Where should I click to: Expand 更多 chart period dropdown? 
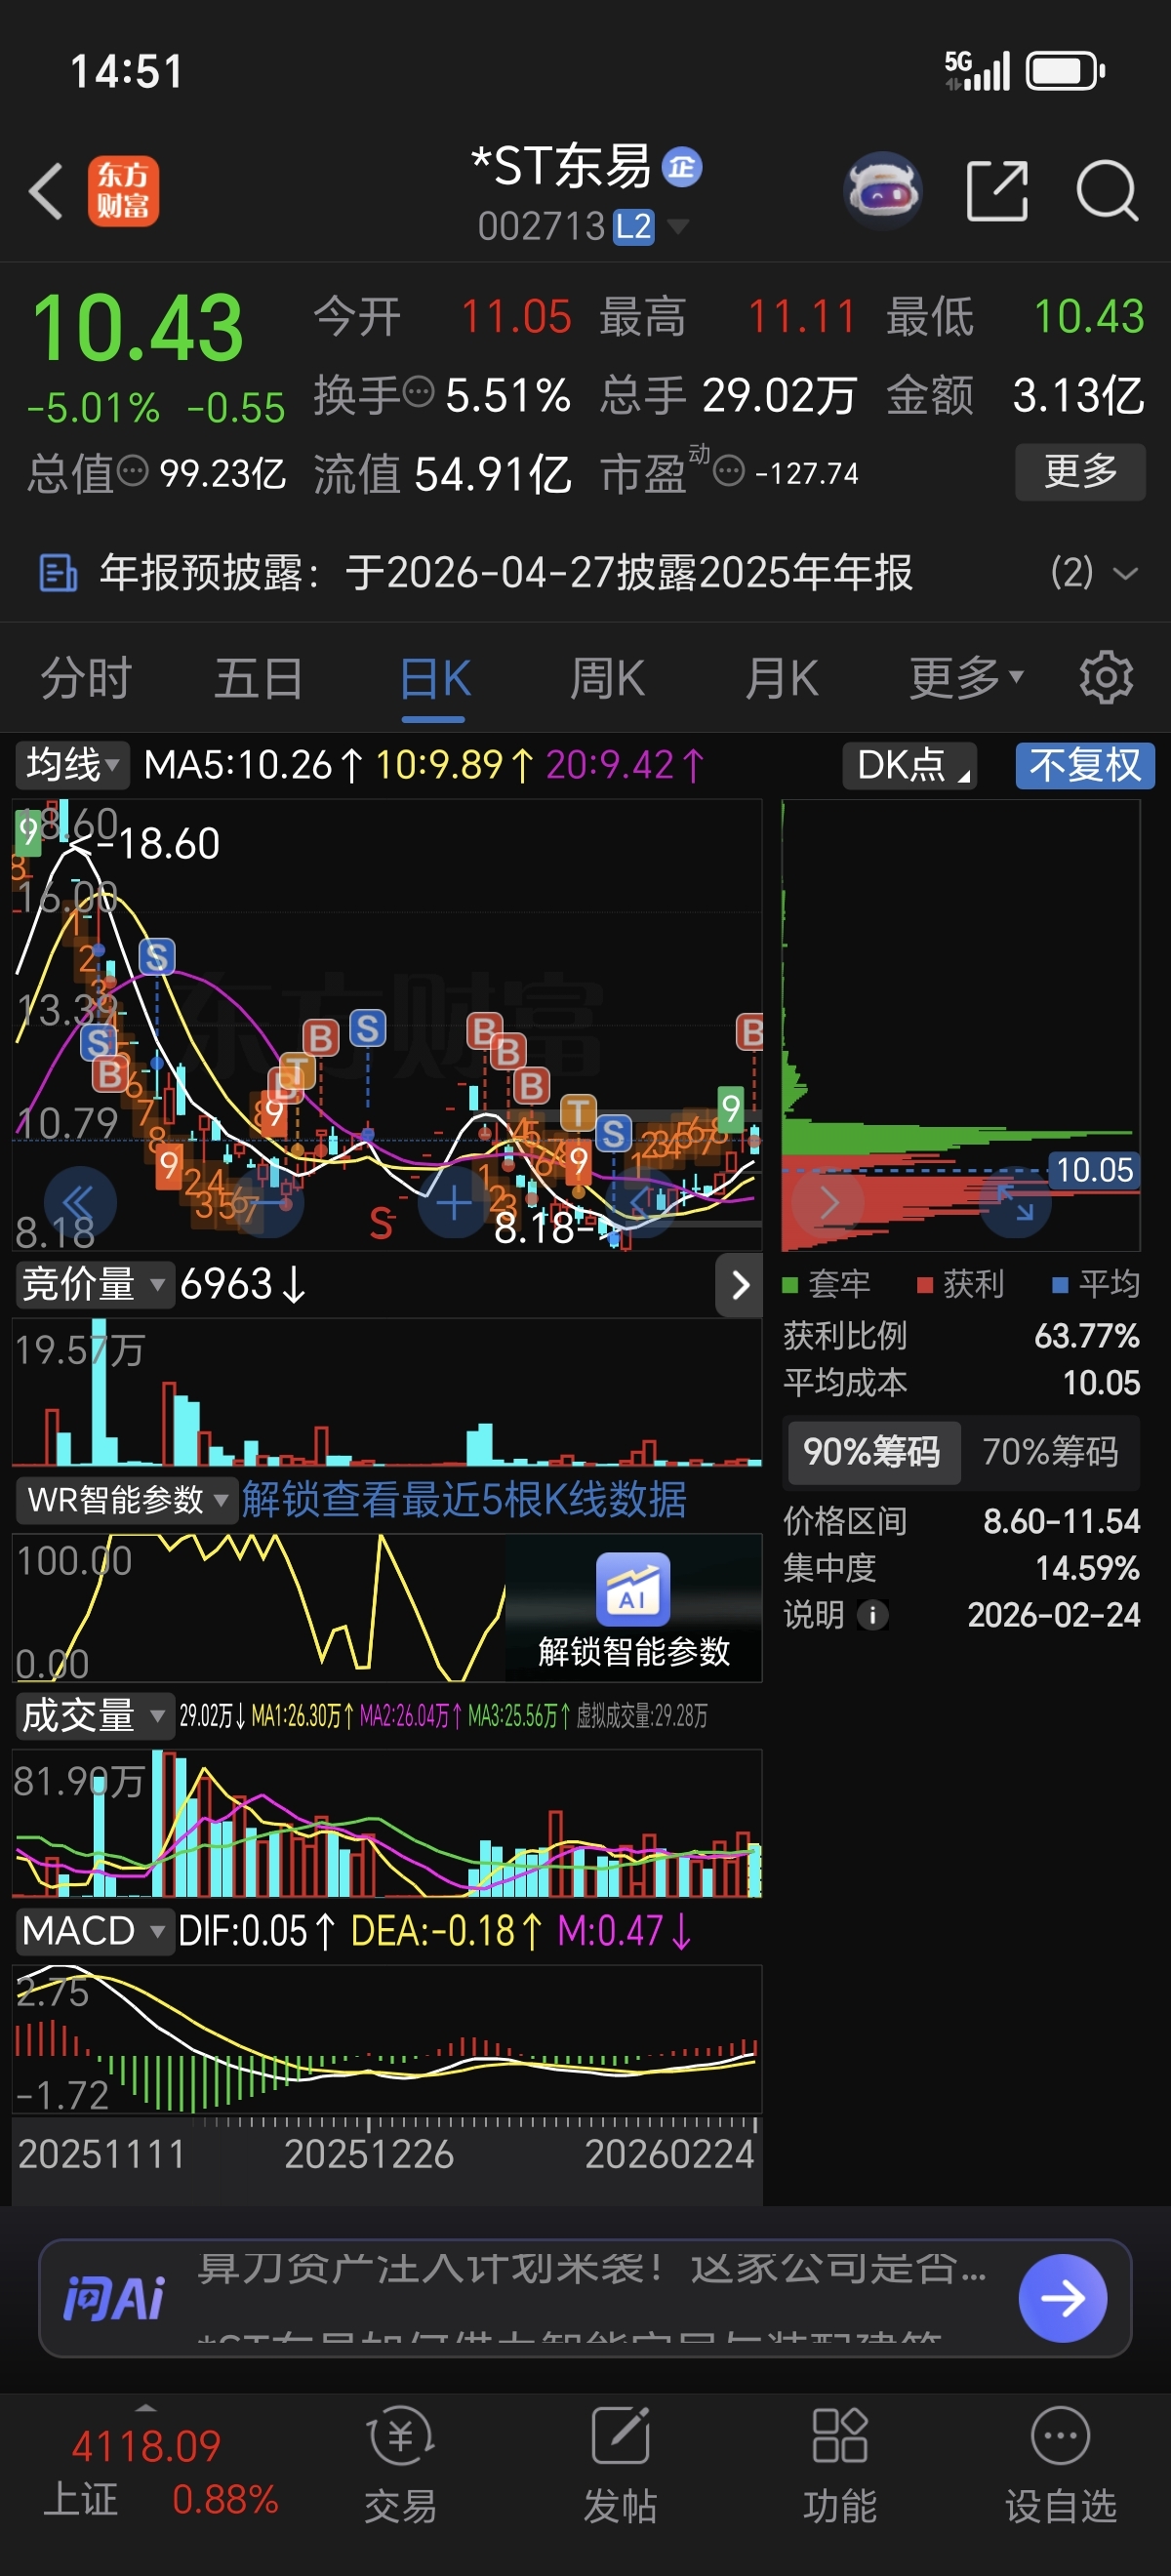966,678
